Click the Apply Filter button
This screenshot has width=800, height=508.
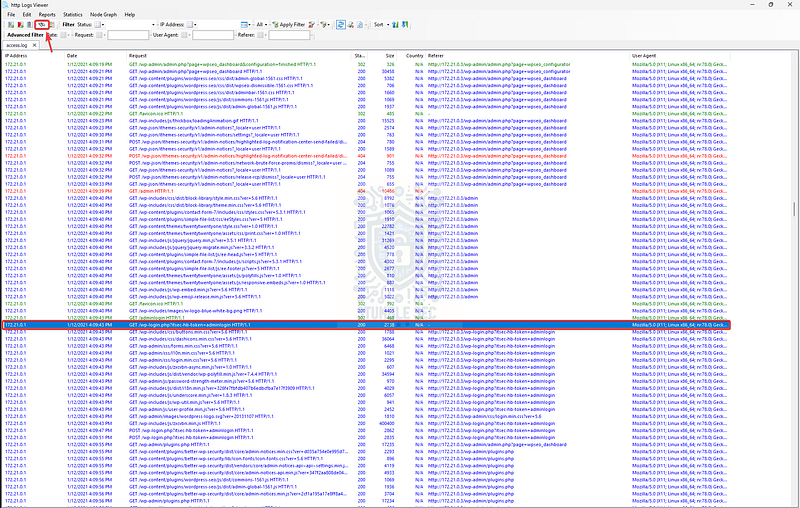tap(289, 24)
